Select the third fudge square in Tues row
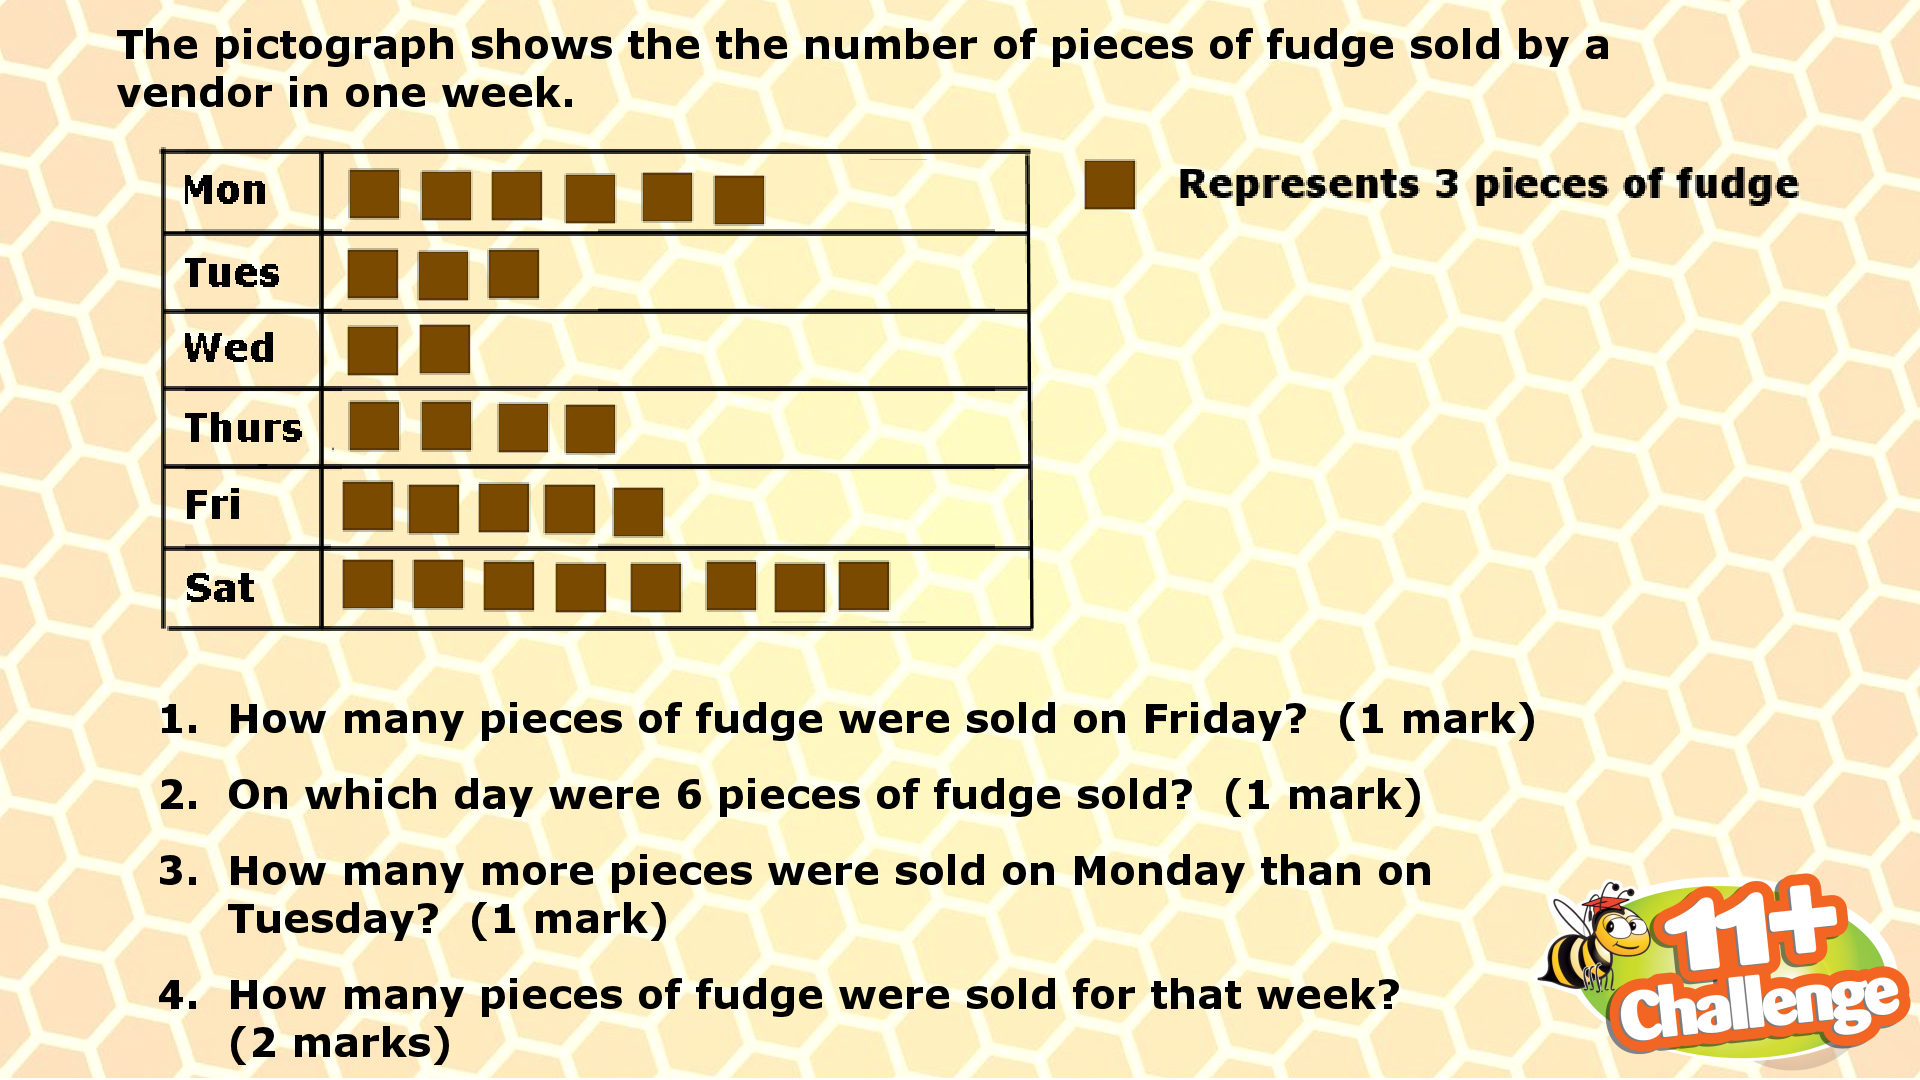 click(514, 274)
